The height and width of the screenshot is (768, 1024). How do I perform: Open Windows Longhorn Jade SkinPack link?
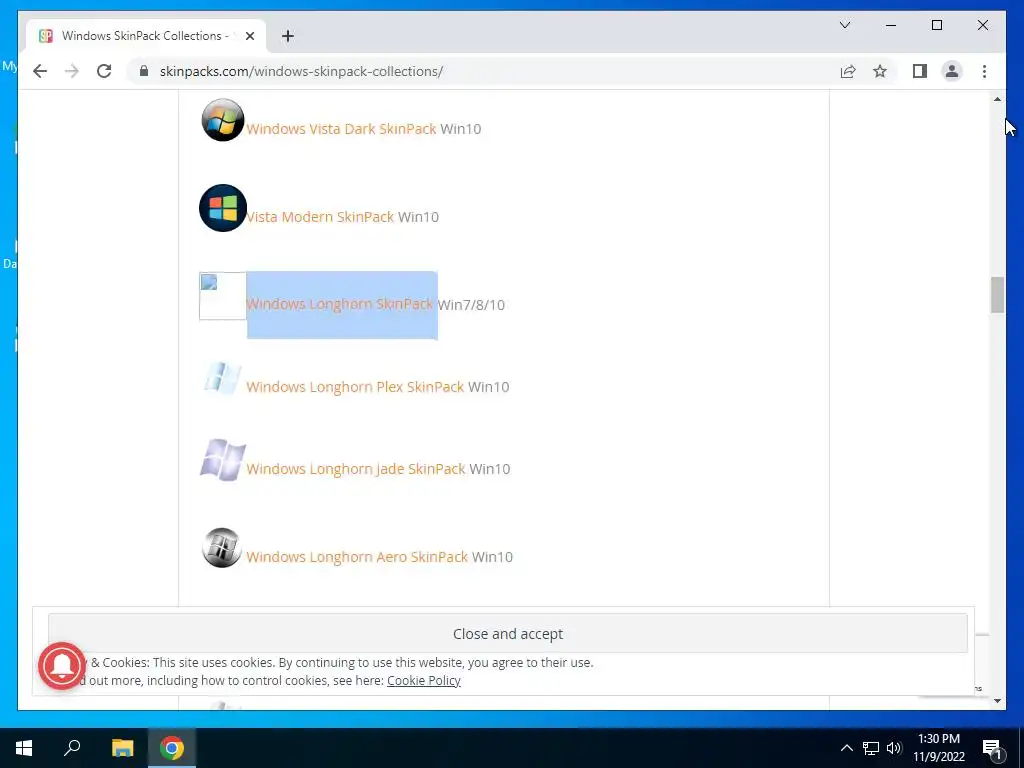[355, 469]
